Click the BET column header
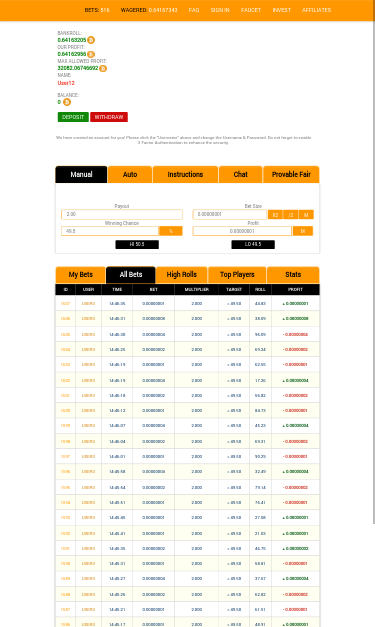Image resolution: width=375 pixels, height=627 pixels. coord(154,290)
